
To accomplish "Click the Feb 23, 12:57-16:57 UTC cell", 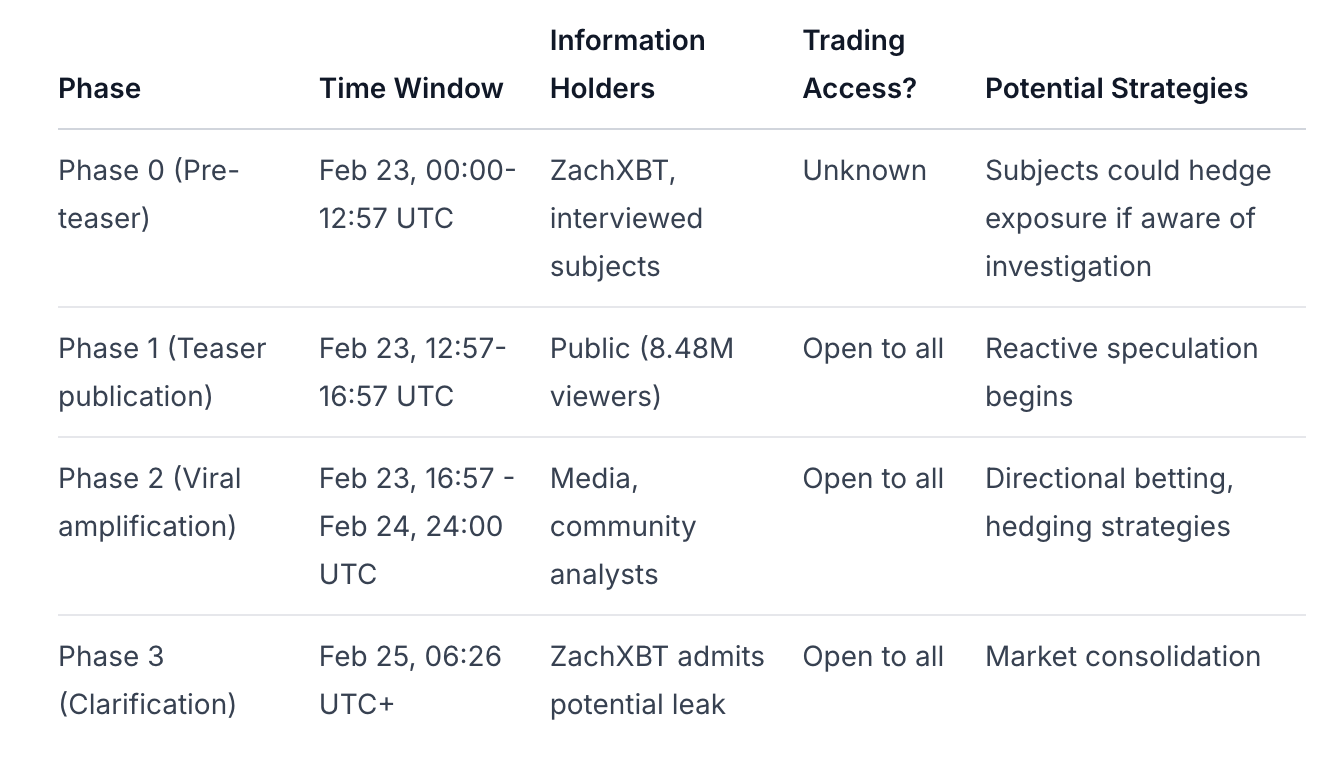I will tap(412, 372).
